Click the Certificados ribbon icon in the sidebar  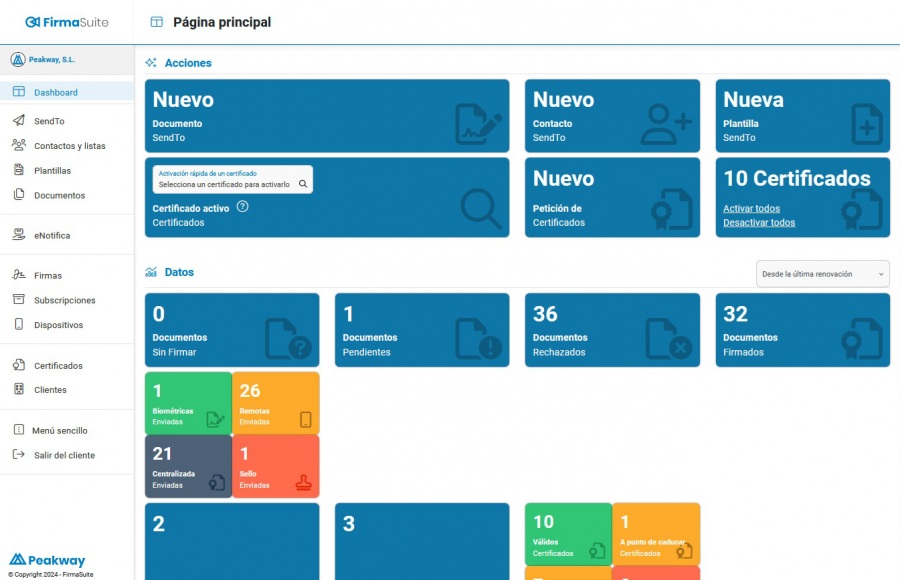(x=20, y=365)
